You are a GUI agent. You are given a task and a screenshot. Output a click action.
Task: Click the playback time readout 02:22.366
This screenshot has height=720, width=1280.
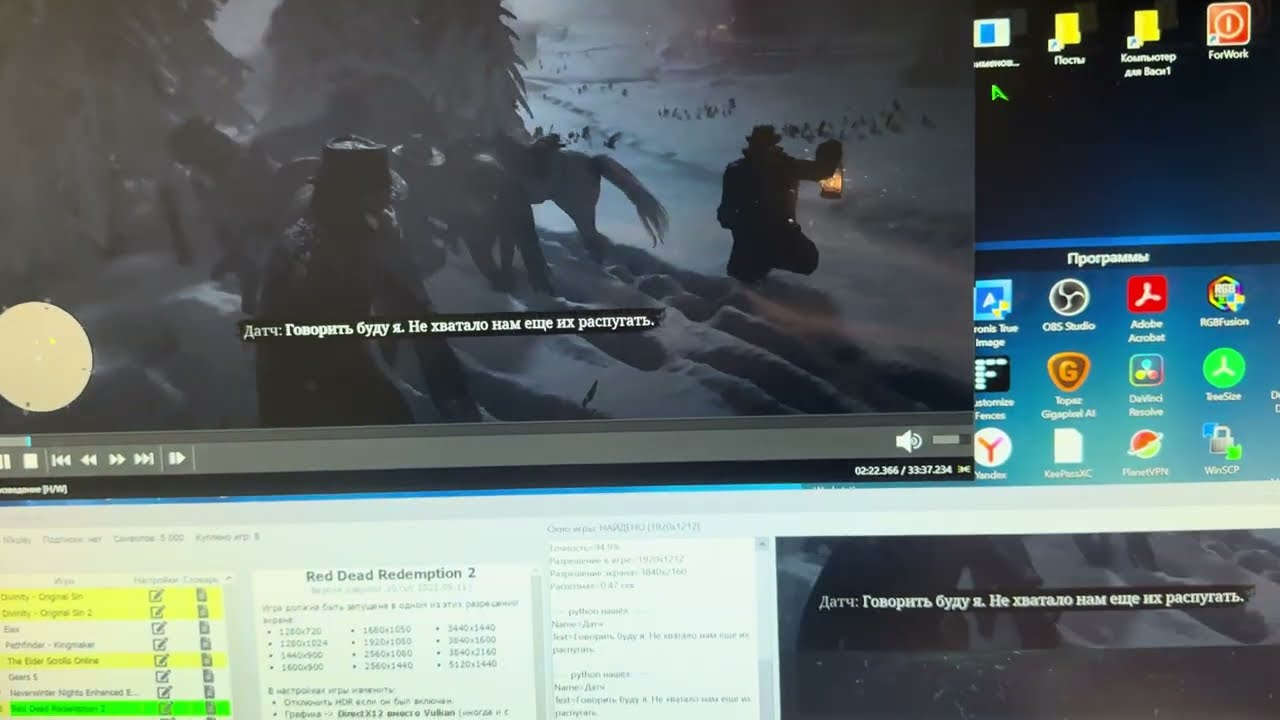pos(876,469)
